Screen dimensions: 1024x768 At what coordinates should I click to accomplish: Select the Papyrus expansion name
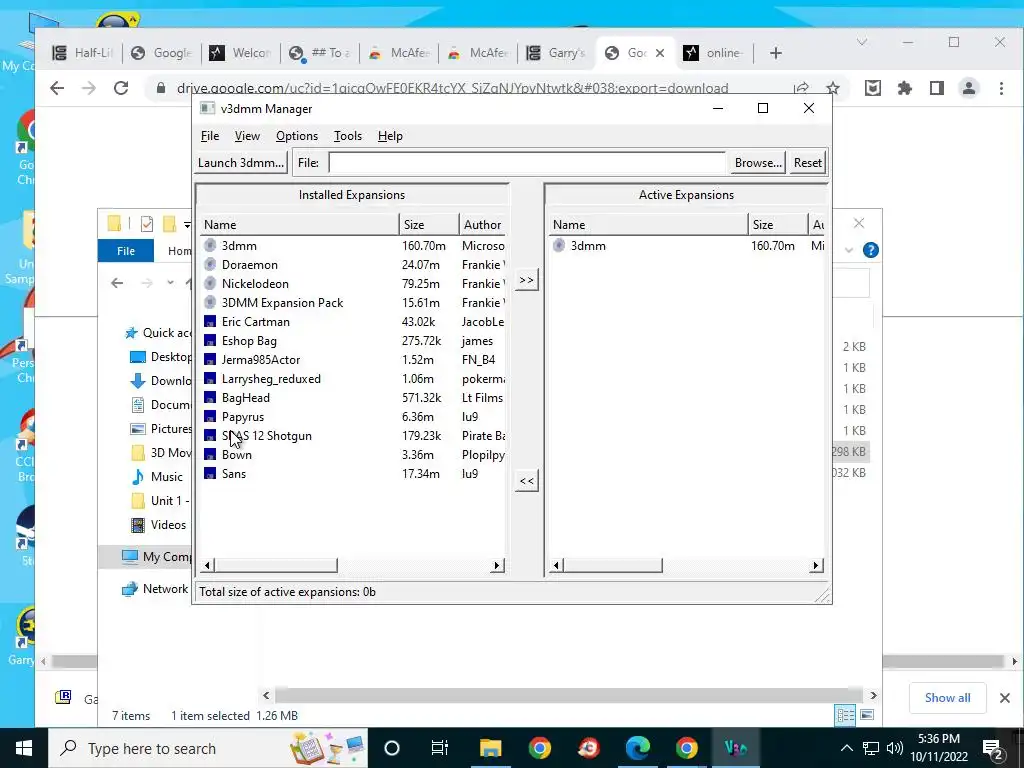pyautogui.click(x=242, y=417)
